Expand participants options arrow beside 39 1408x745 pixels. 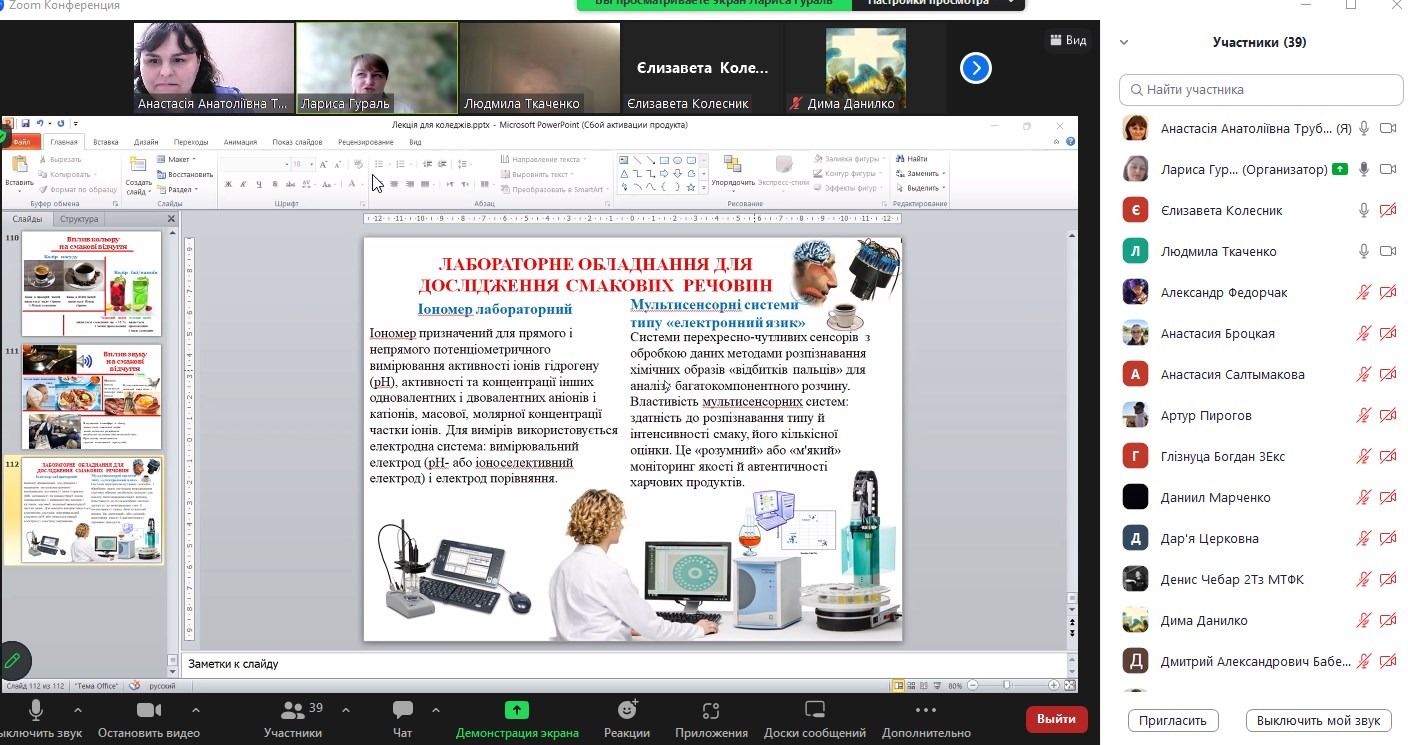[x=346, y=710]
